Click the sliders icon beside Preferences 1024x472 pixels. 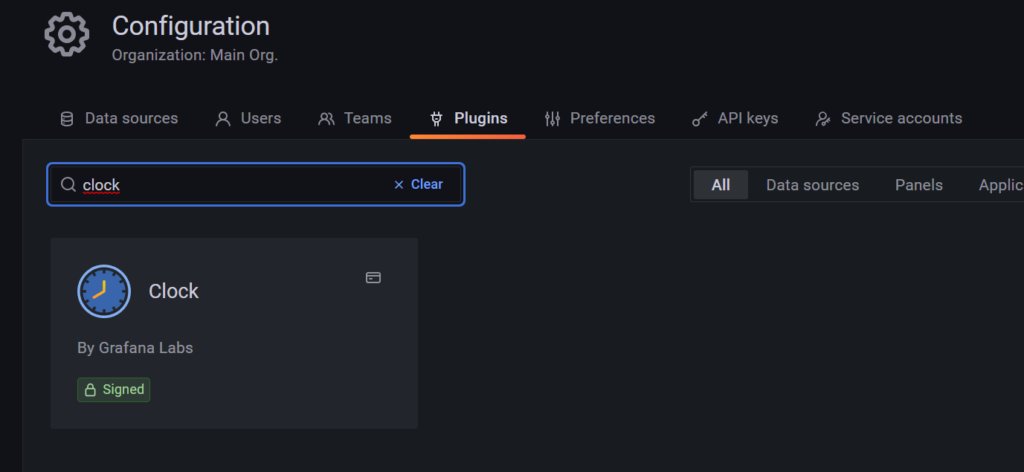(552, 119)
